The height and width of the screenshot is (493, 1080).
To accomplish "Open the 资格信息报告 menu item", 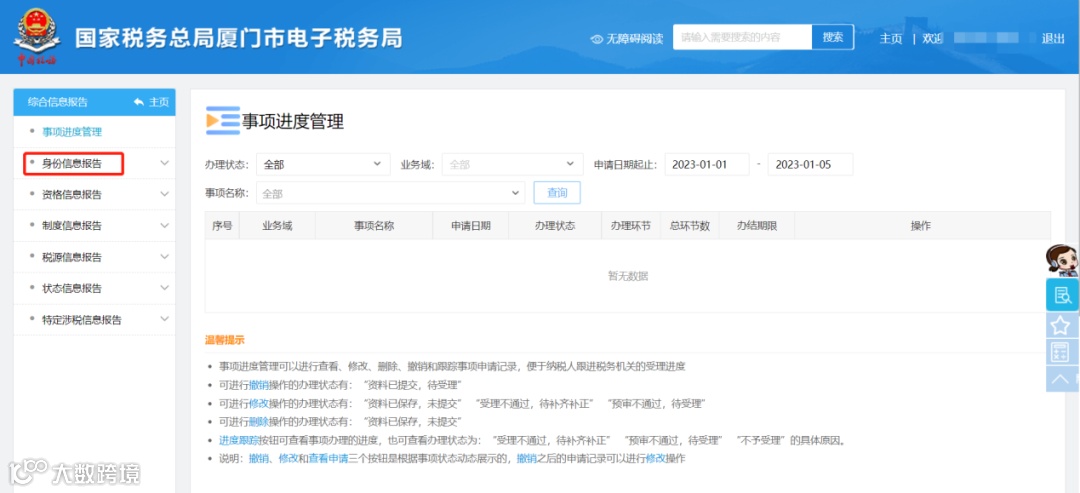I will pyautogui.click(x=72, y=195).
